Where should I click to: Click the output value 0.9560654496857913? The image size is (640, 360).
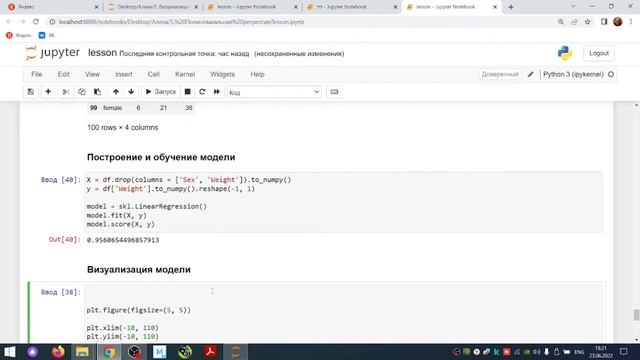pyautogui.click(x=123, y=240)
